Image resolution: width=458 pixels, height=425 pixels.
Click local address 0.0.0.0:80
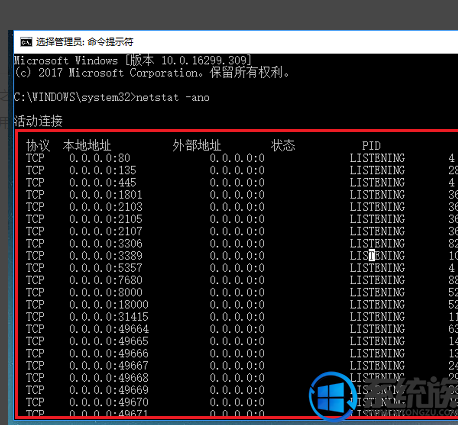[100, 158]
